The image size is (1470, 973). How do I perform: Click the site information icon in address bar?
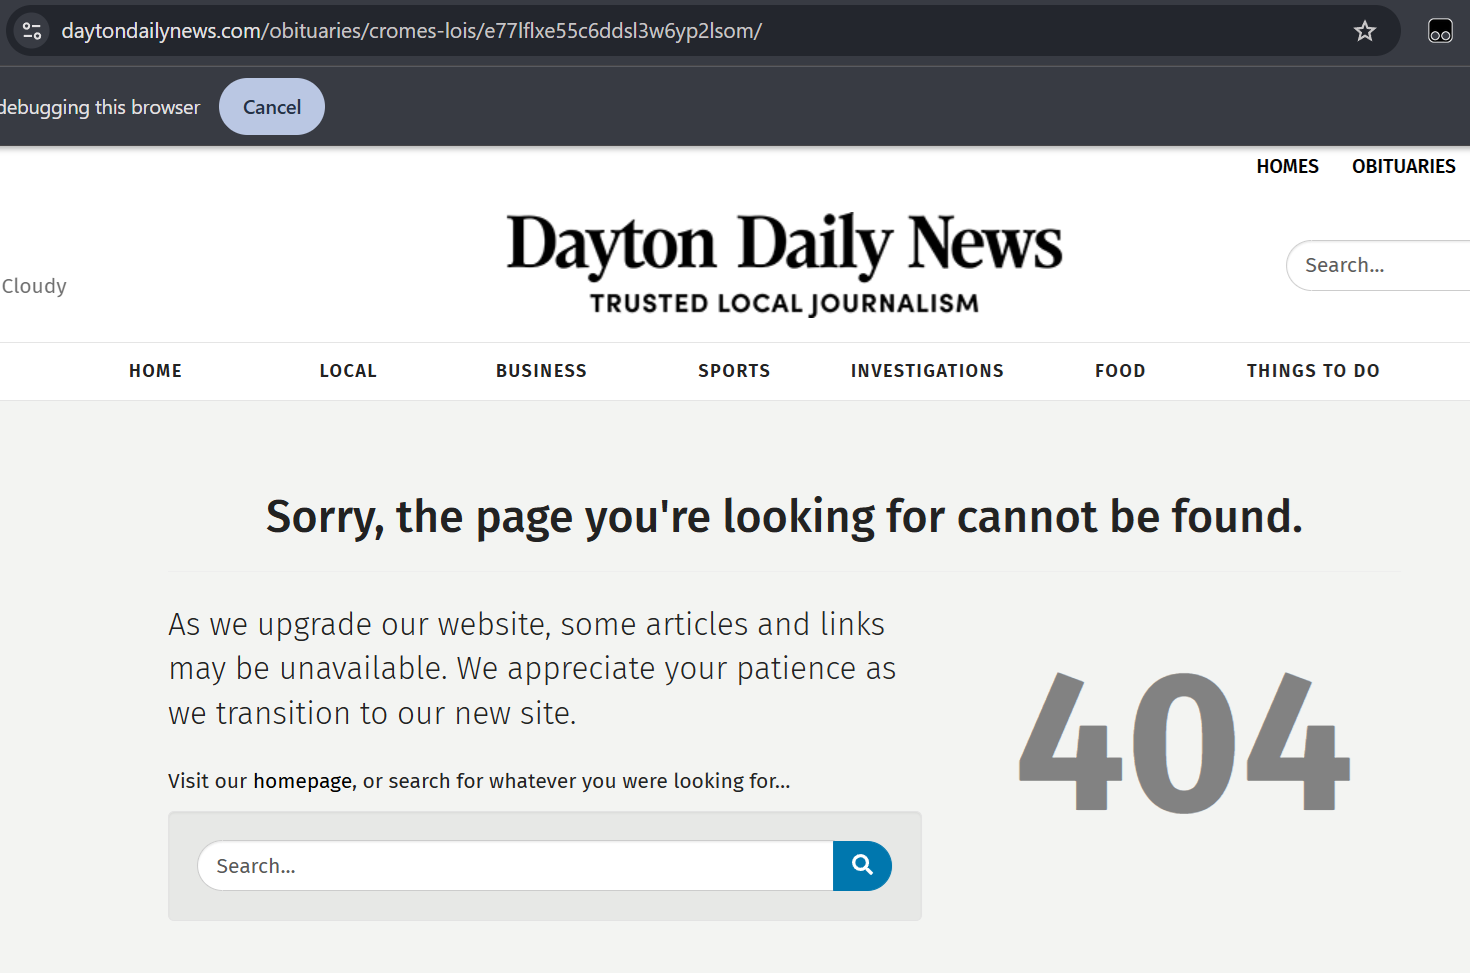tap(30, 30)
